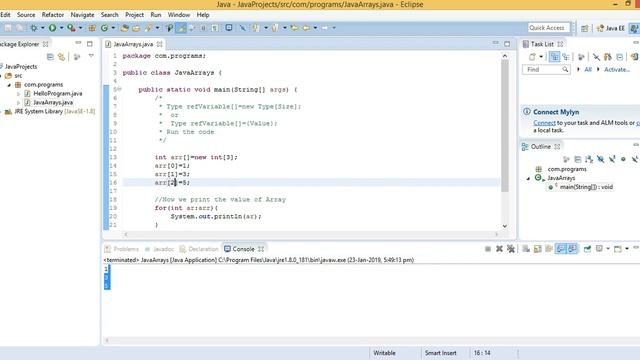Screen dimensions: 640x360
Task: Collapse JavaArrays class in Outline
Action: pyautogui.click(x=529, y=178)
